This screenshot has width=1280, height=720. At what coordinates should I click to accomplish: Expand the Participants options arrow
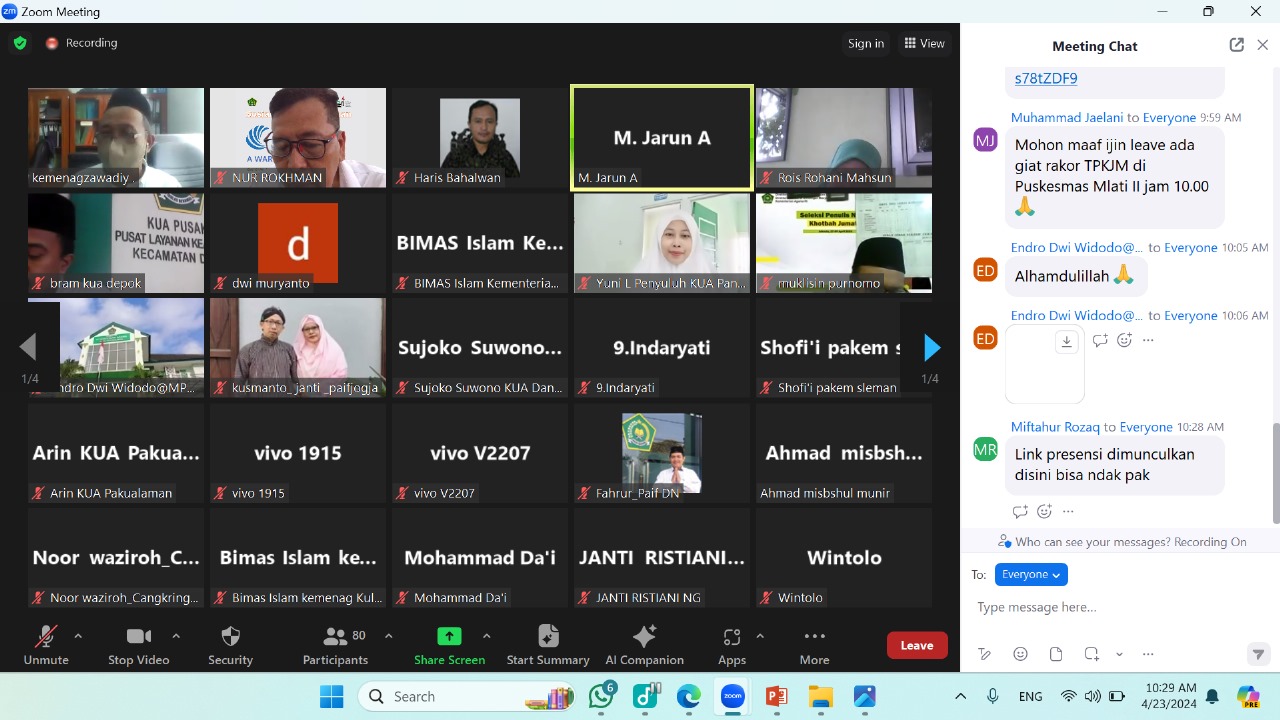point(388,636)
